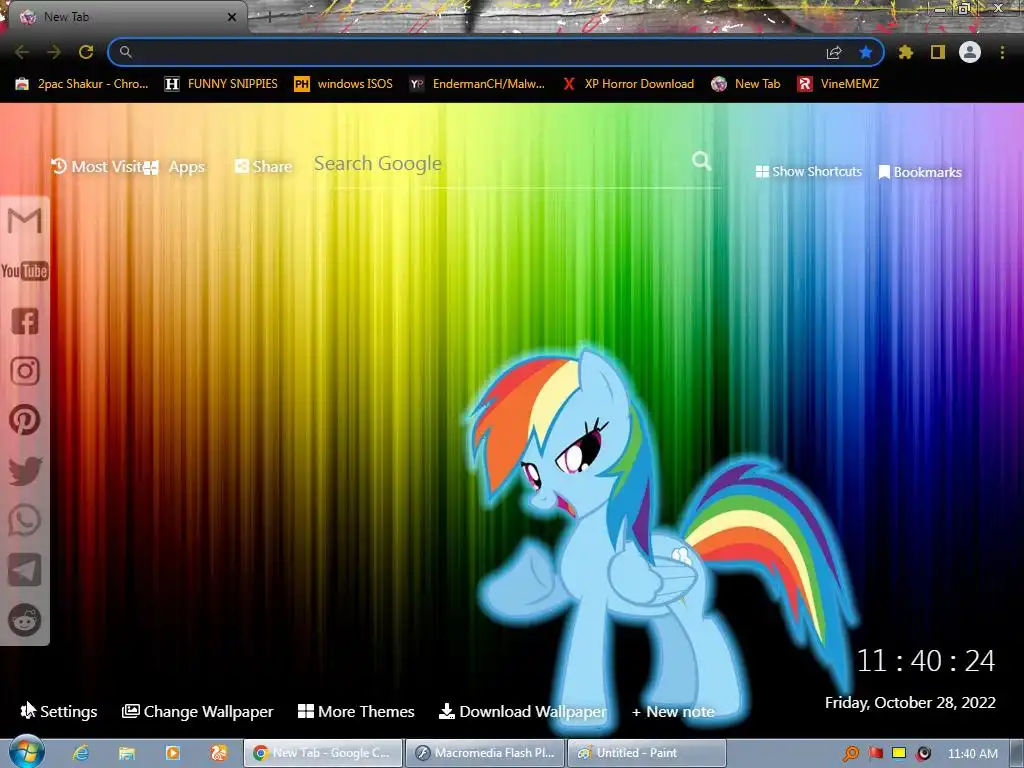This screenshot has width=1024, height=768.
Task: Click the date Friday, October 28, 2022
Action: [910, 703]
